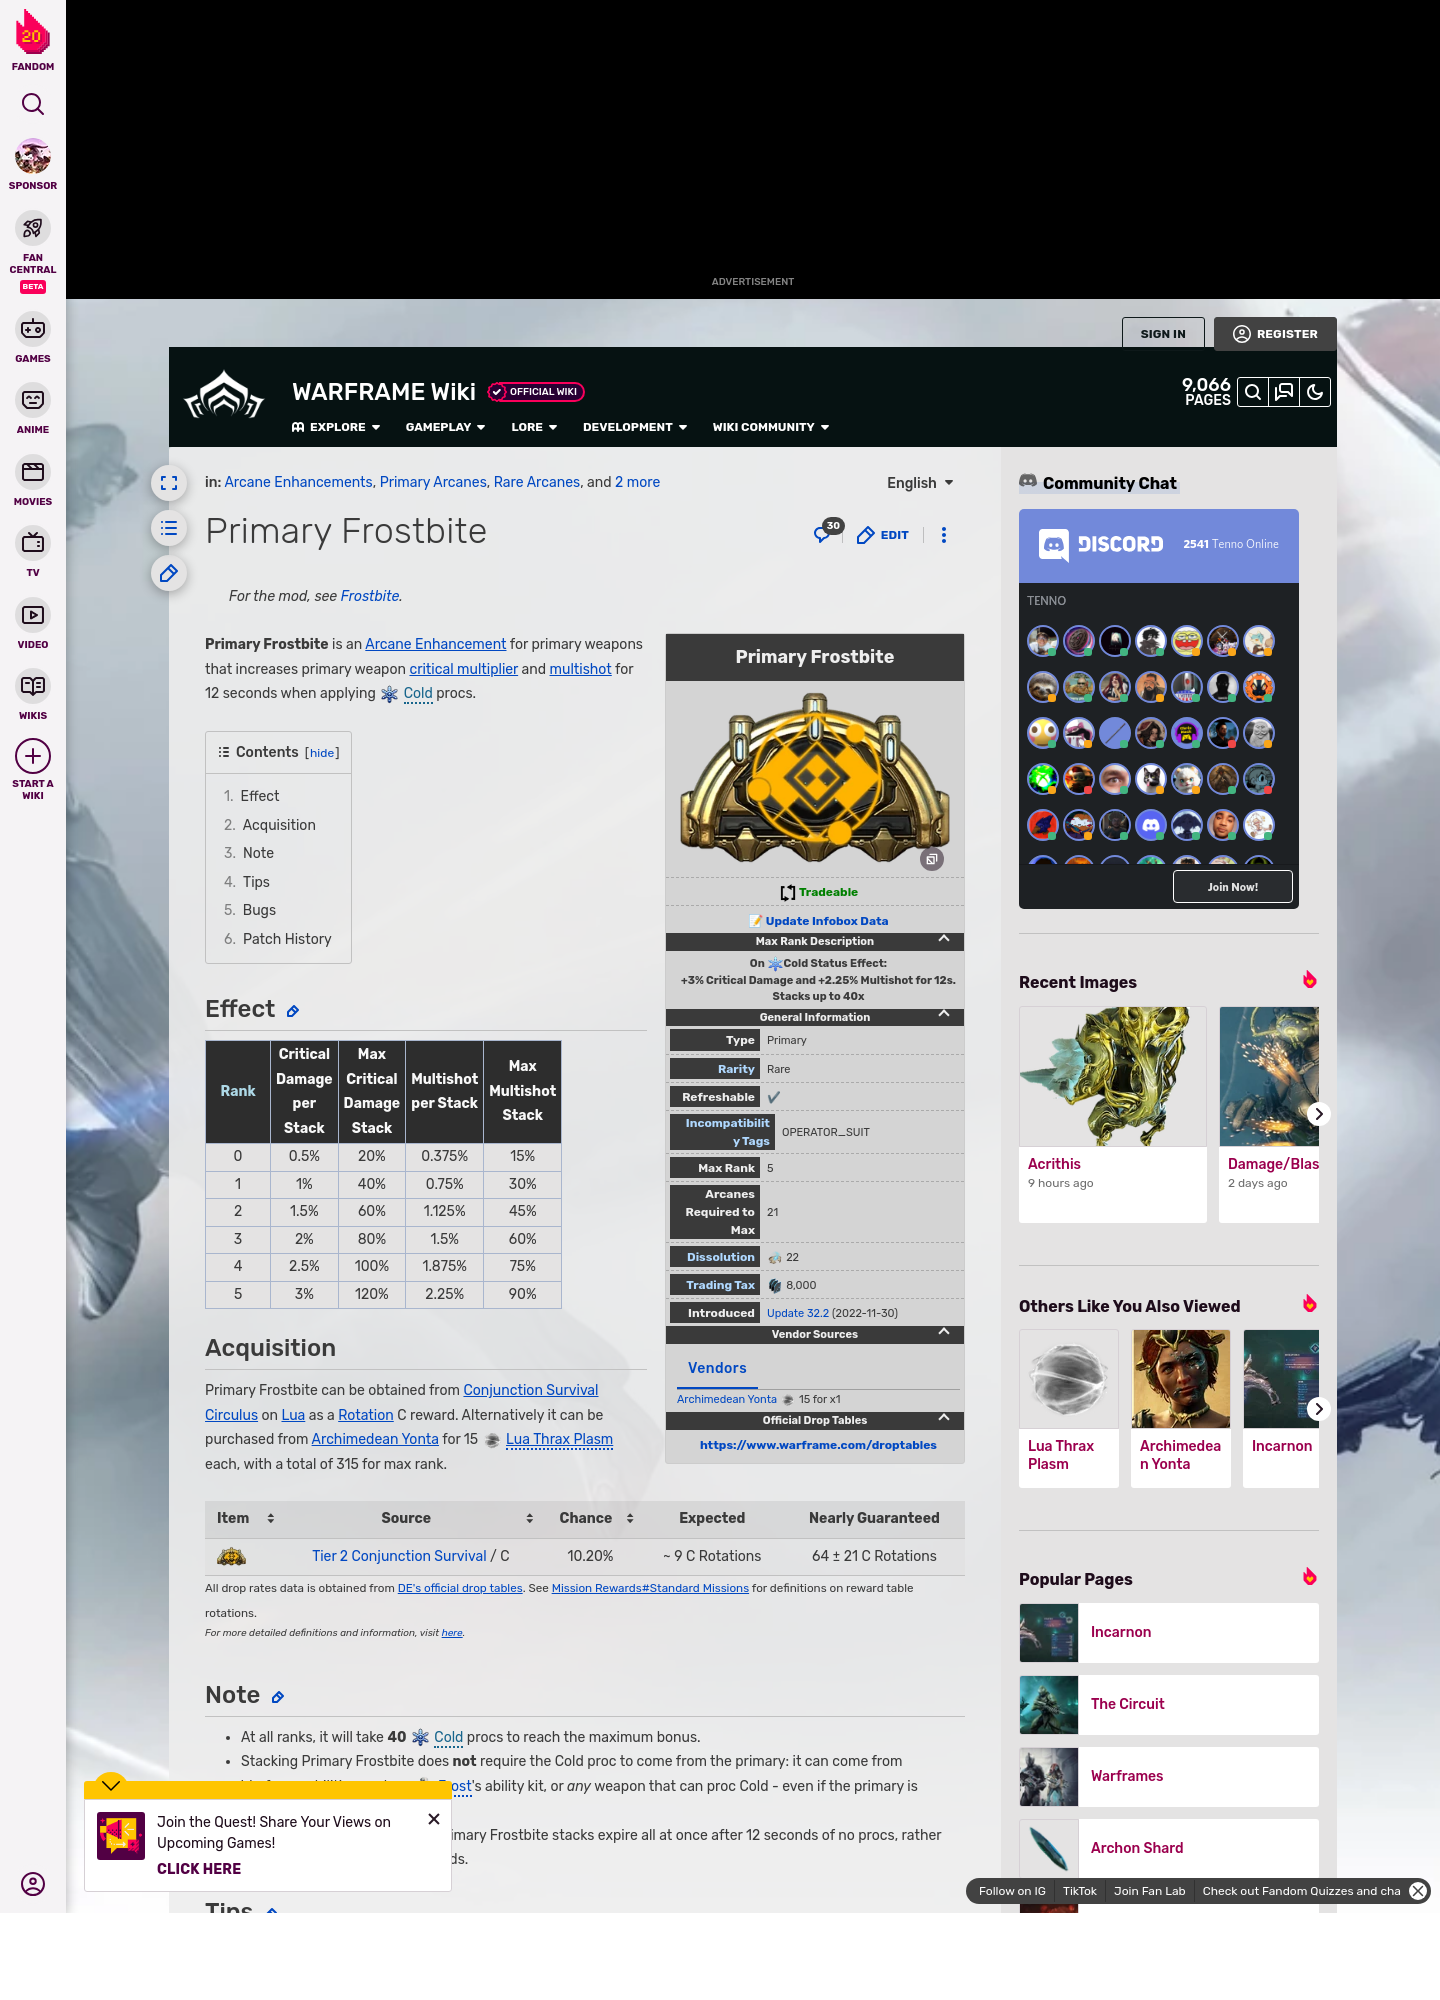Open the warframe.com droptables link

pyautogui.click(x=818, y=1445)
